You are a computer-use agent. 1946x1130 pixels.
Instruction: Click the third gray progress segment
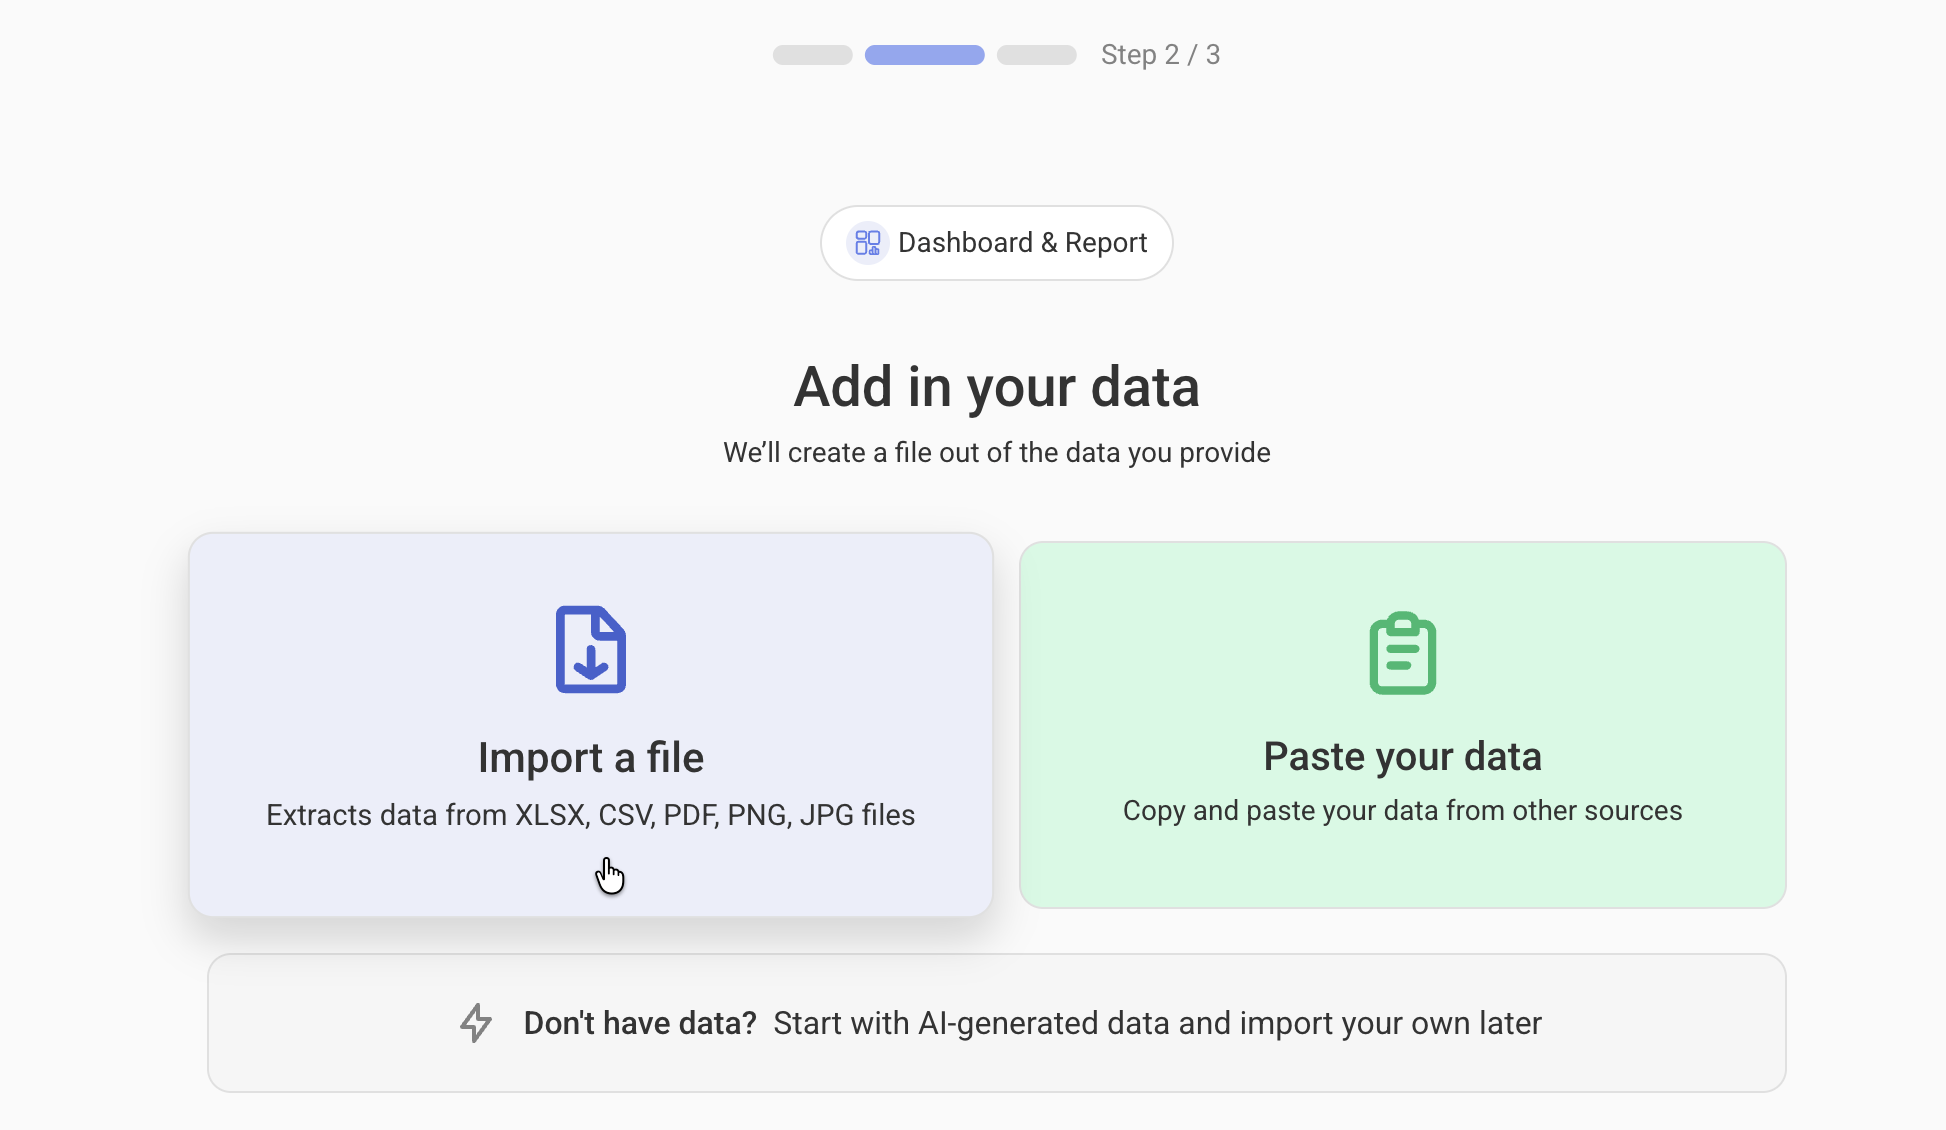pos(1037,55)
